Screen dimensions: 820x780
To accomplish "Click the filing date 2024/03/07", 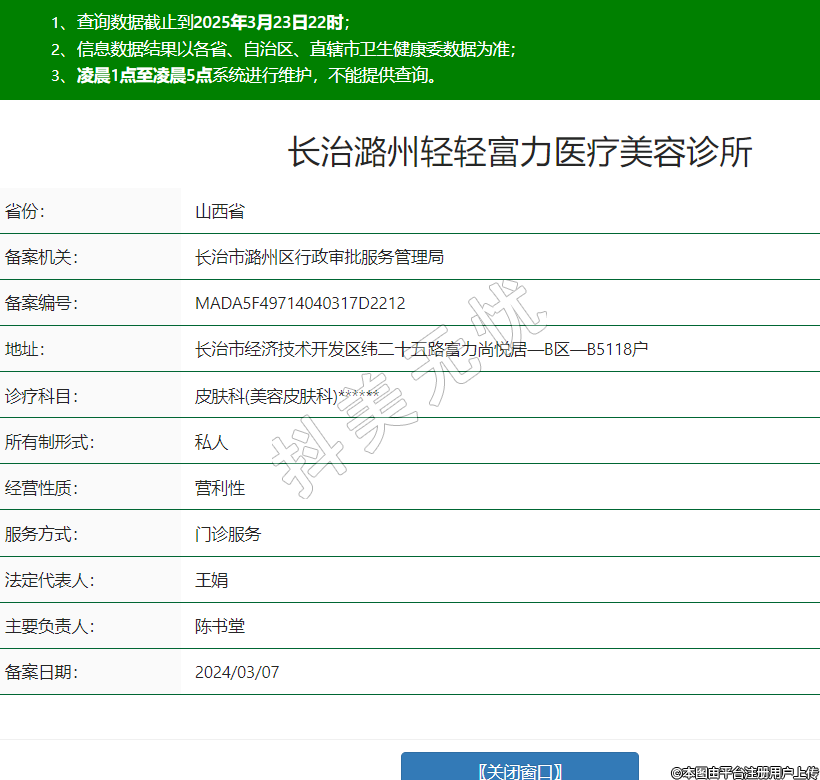I will tap(237, 672).
